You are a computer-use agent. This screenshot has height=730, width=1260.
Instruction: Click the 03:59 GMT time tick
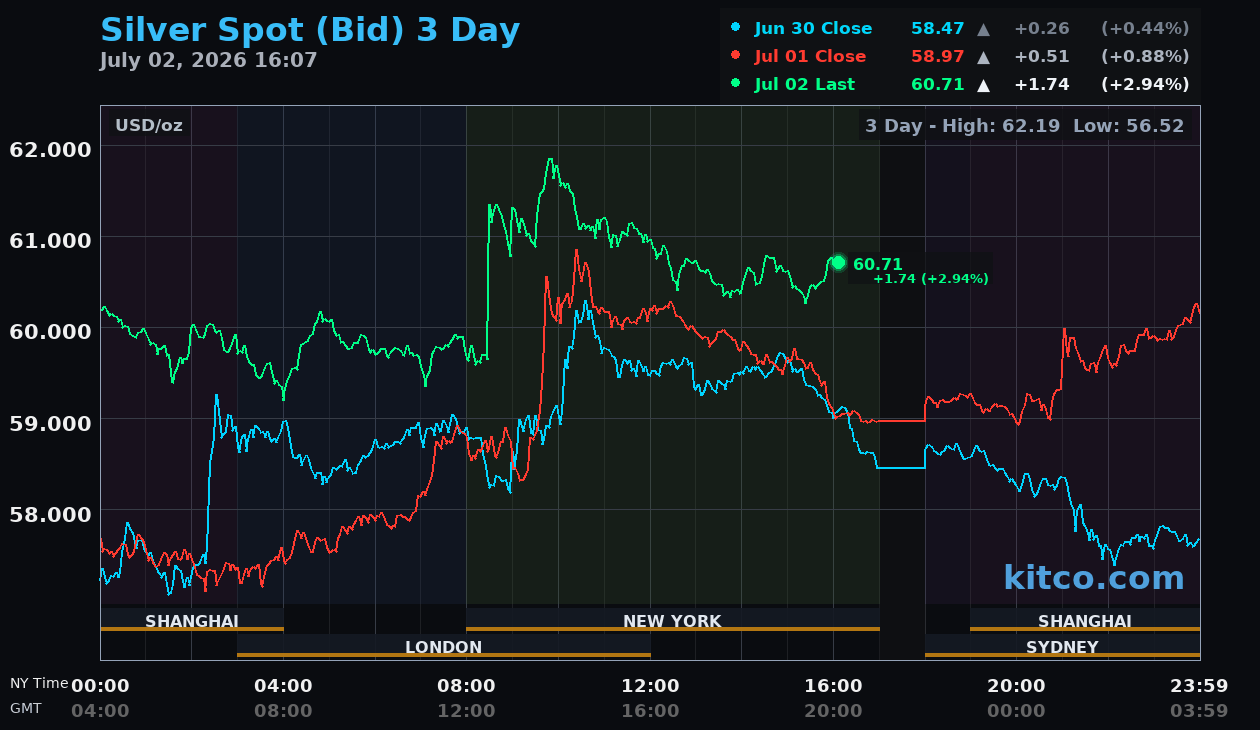[1199, 711]
